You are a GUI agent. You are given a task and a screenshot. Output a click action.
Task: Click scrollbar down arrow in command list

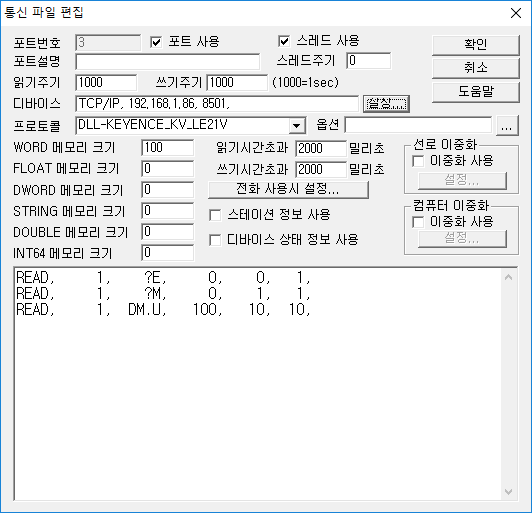(509, 492)
